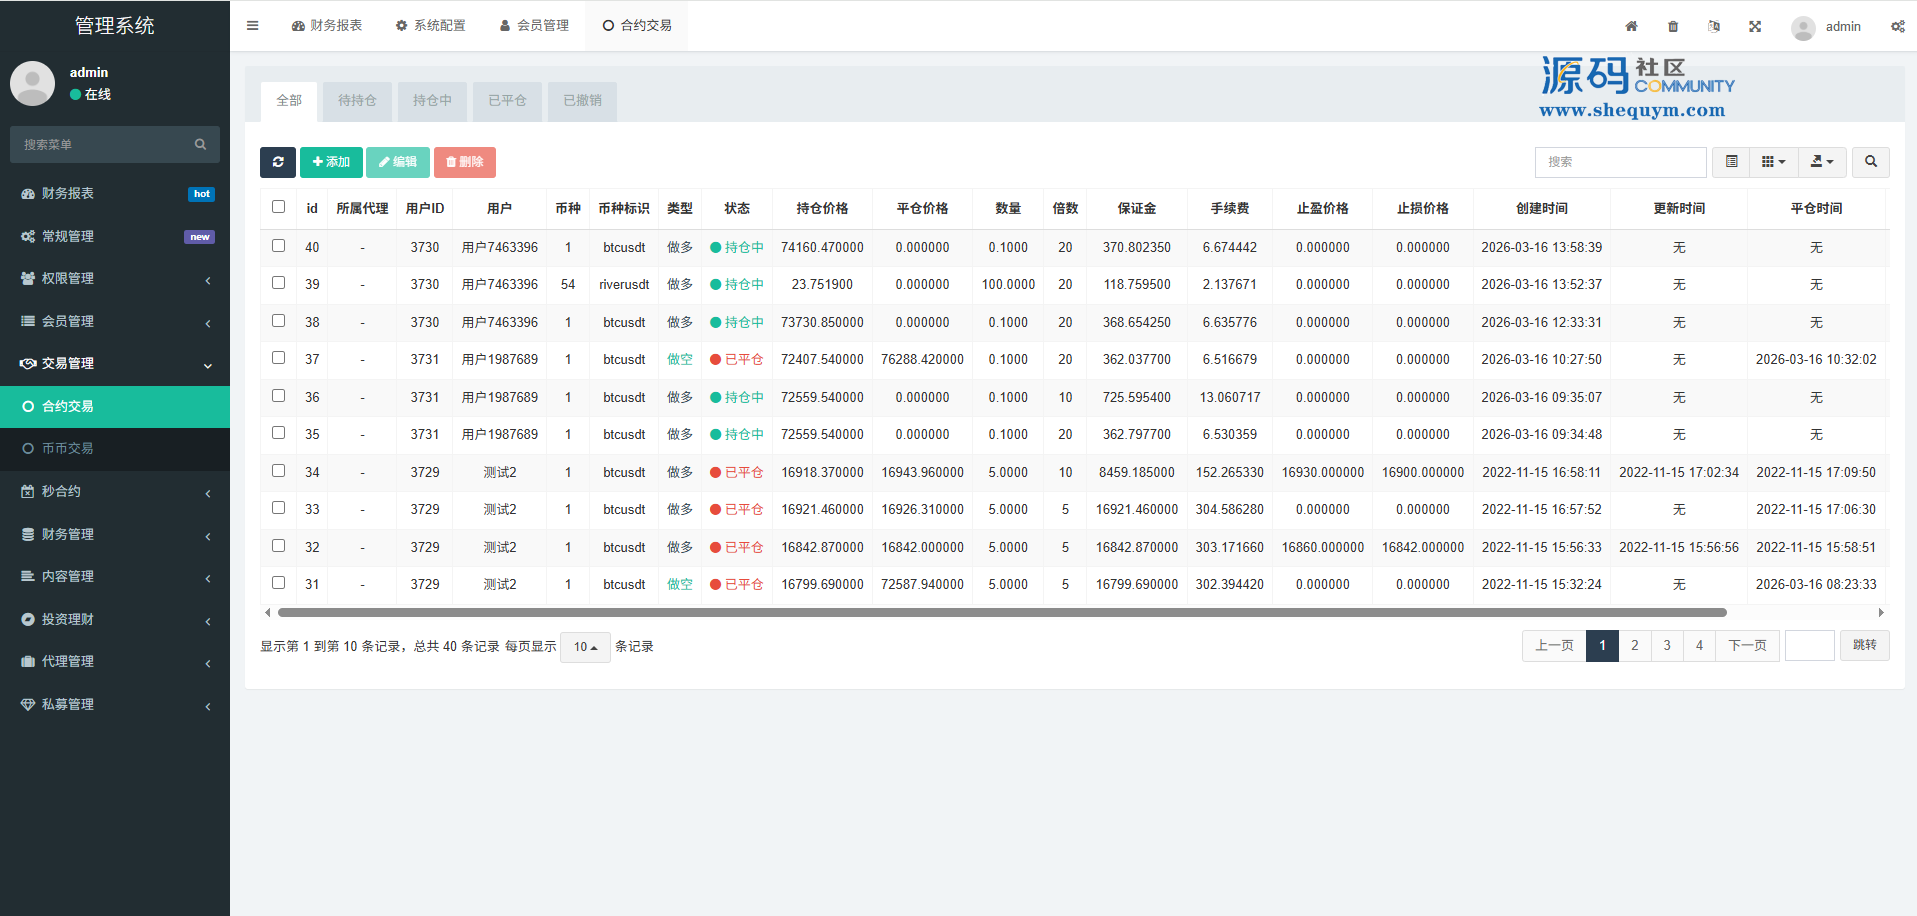The height and width of the screenshot is (916, 1917).
Task: Click the magnifier search button beside export
Action: [1870, 162]
